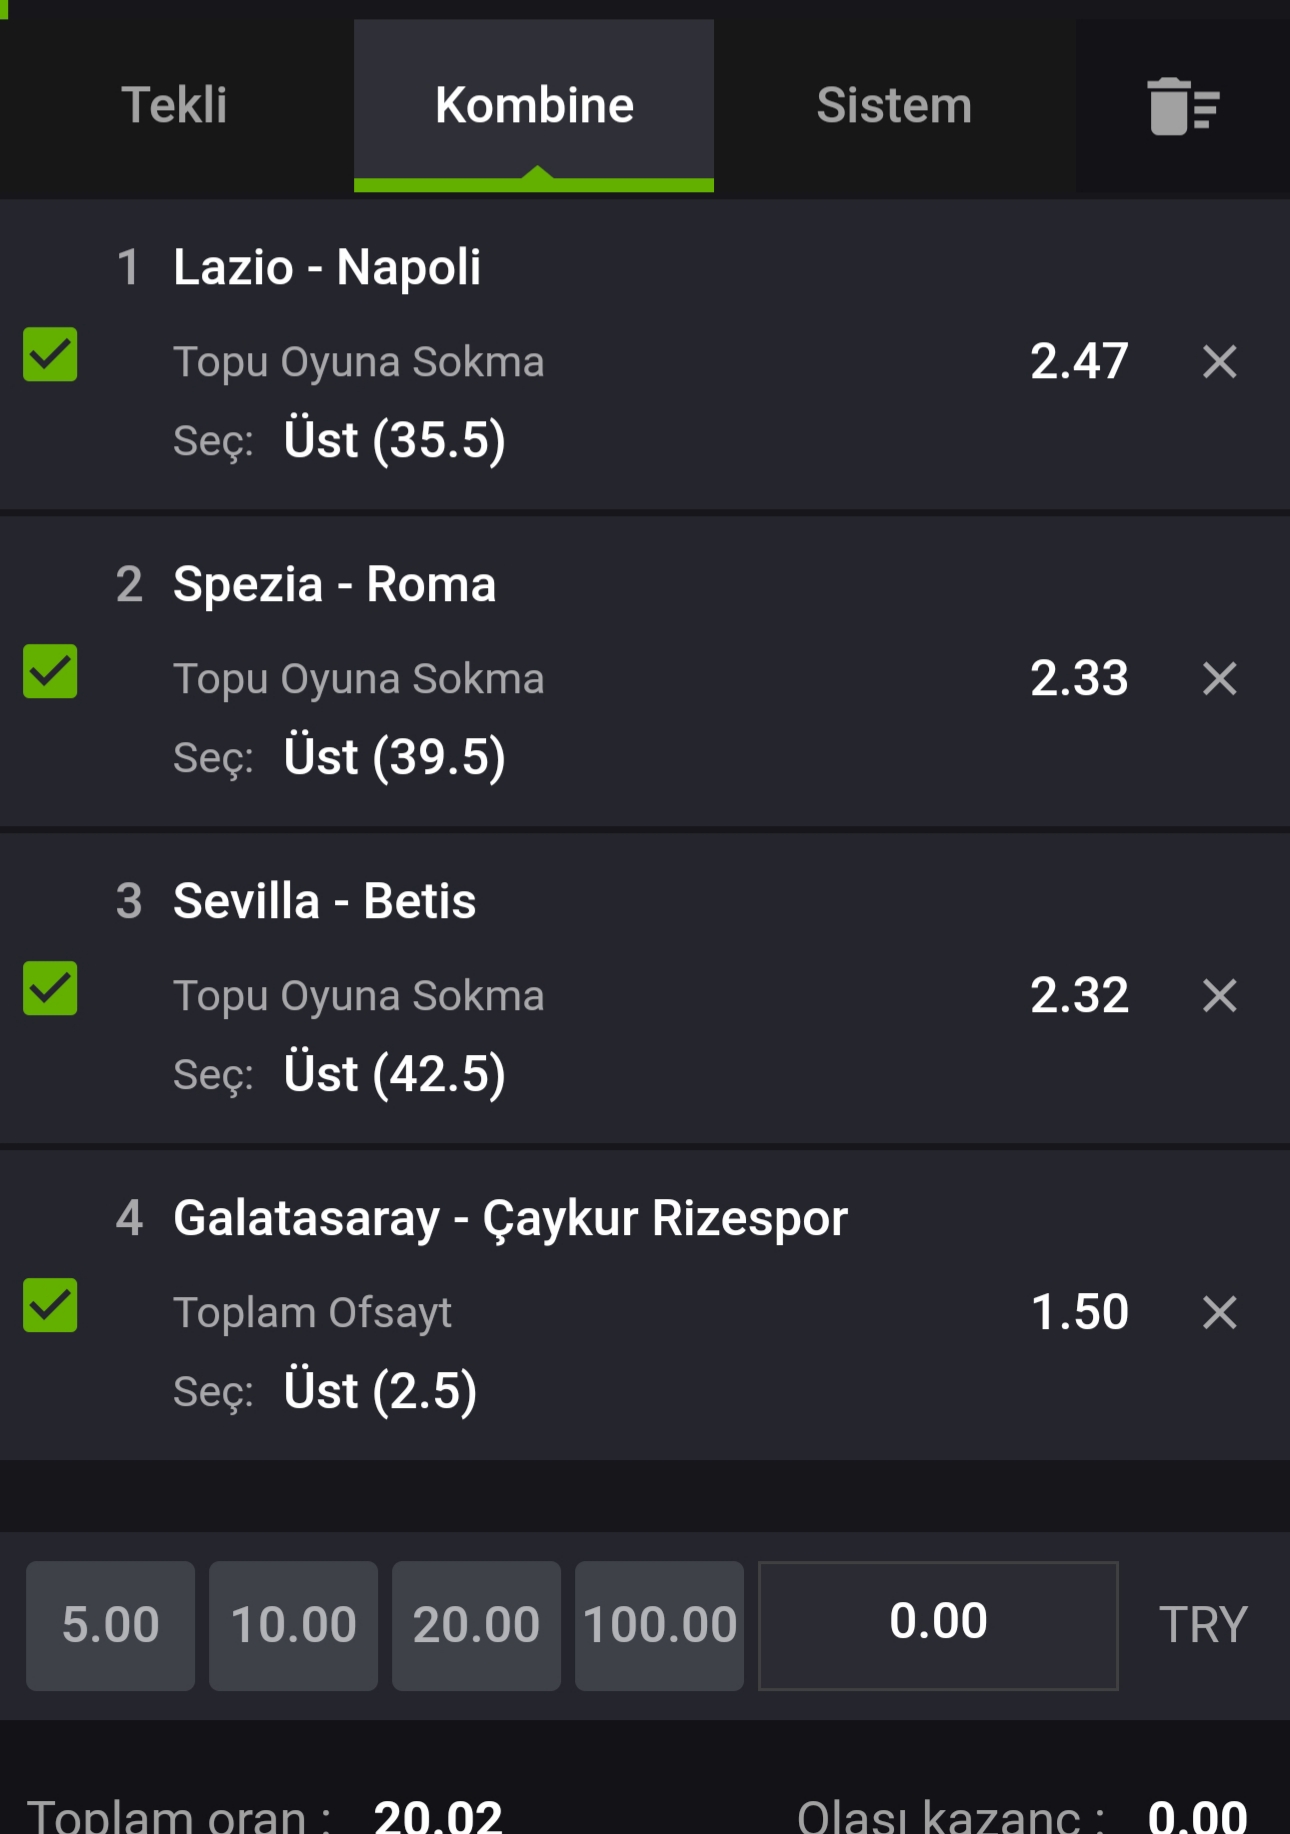Uncheck the Spezia - Roma bet checkbox
This screenshot has width=1290, height=1834.
[x=50, y=671]
